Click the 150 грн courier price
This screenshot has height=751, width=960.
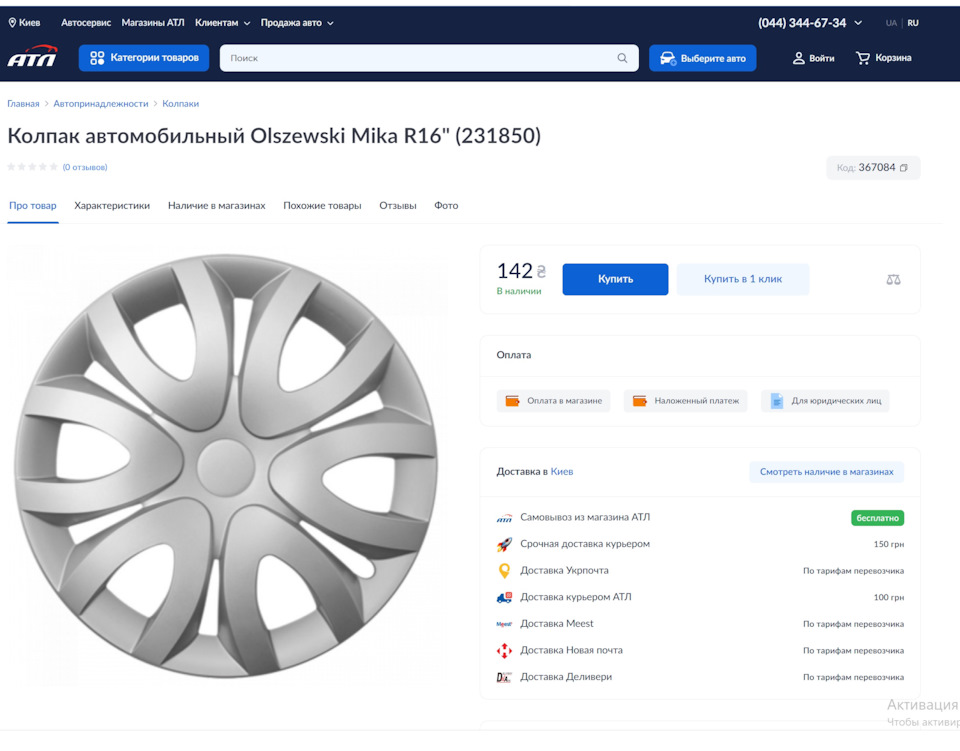click(x=888, y=544)
